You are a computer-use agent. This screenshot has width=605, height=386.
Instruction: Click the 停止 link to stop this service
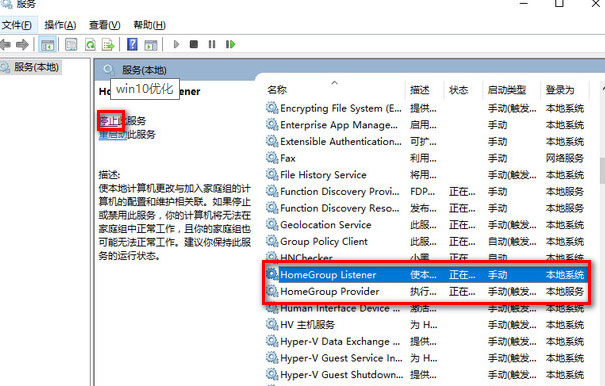coord(109,121)
